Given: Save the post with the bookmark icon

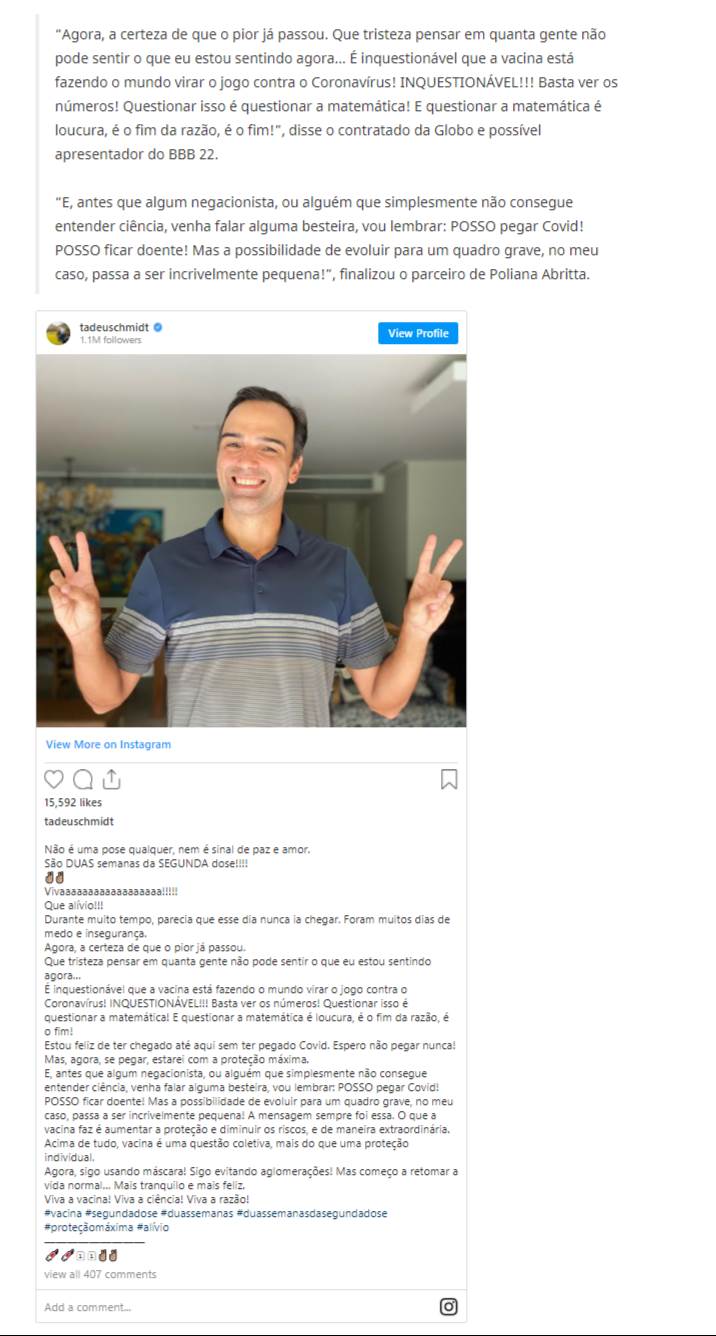Looking at the screenshot, I should point(449,779).
